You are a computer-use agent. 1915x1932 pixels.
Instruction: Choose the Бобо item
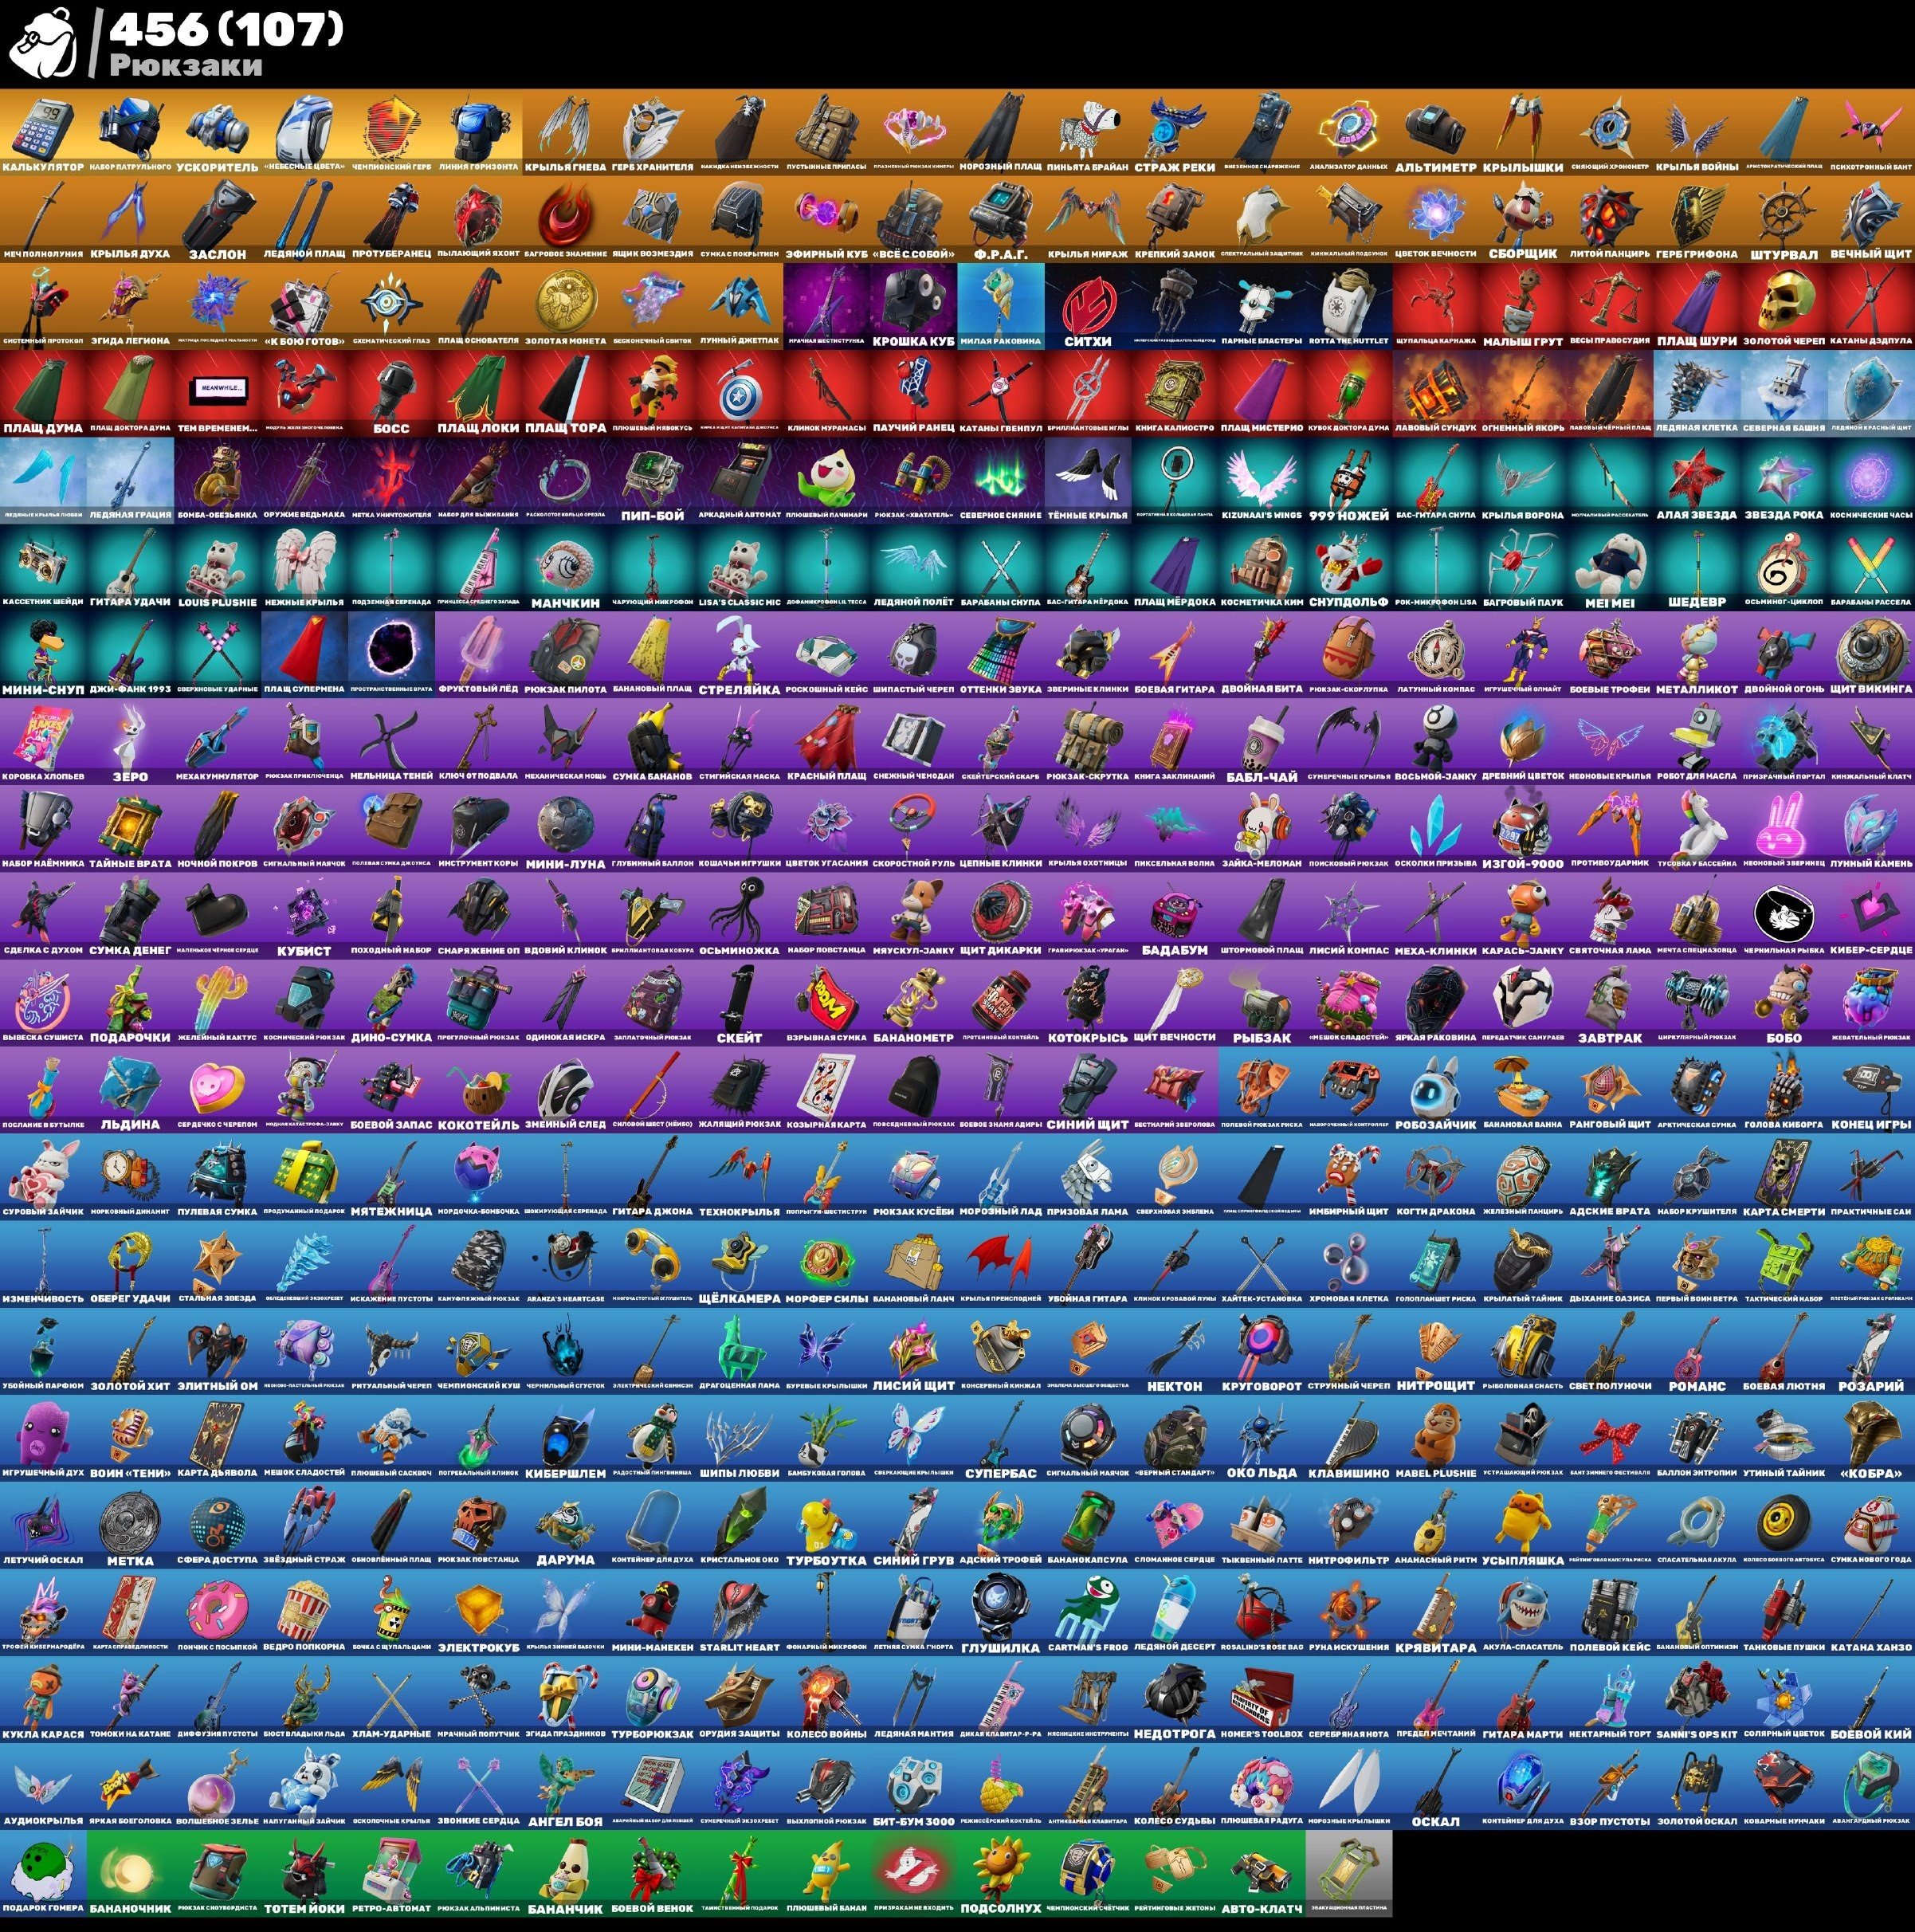click(1783, 1003)
